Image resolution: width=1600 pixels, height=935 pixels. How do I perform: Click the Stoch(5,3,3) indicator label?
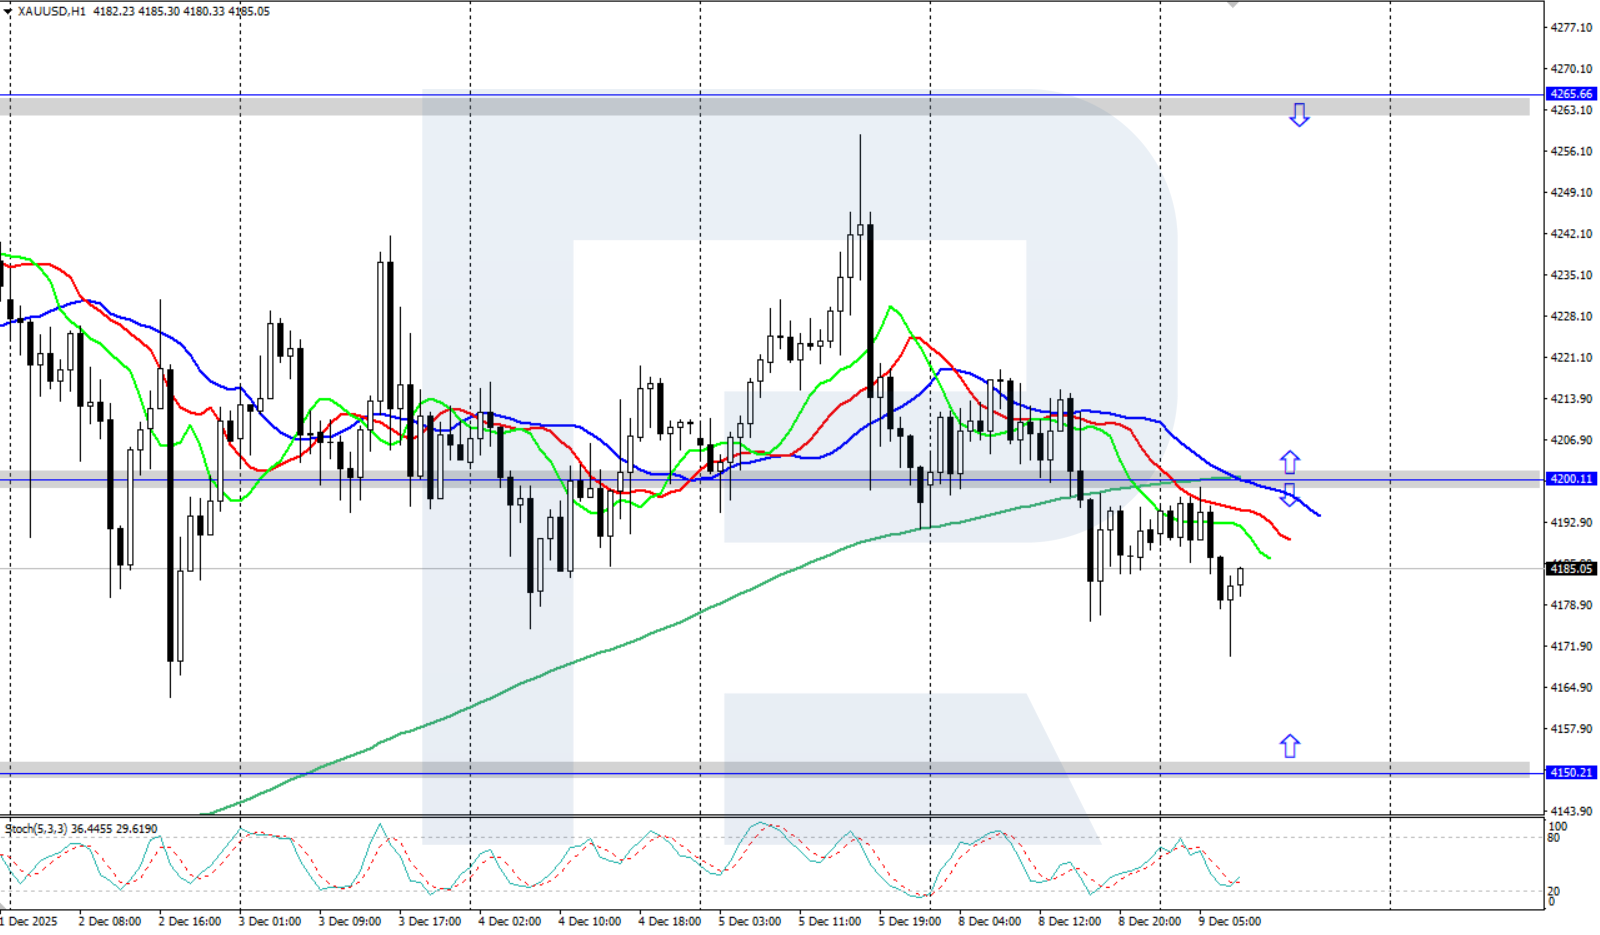point(36,829)
